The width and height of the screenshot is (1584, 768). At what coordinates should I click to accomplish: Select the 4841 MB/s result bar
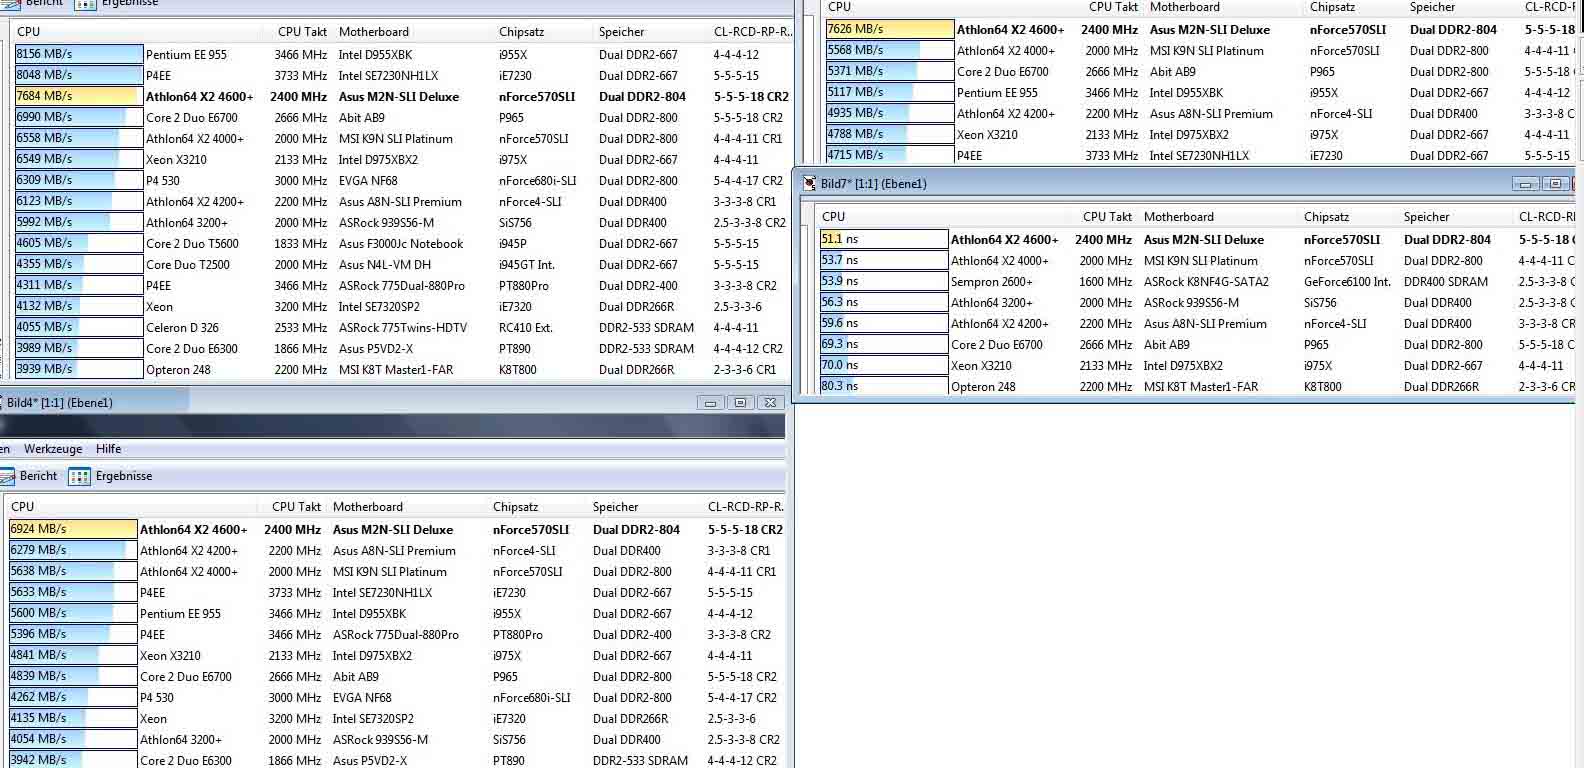(73, 655)
